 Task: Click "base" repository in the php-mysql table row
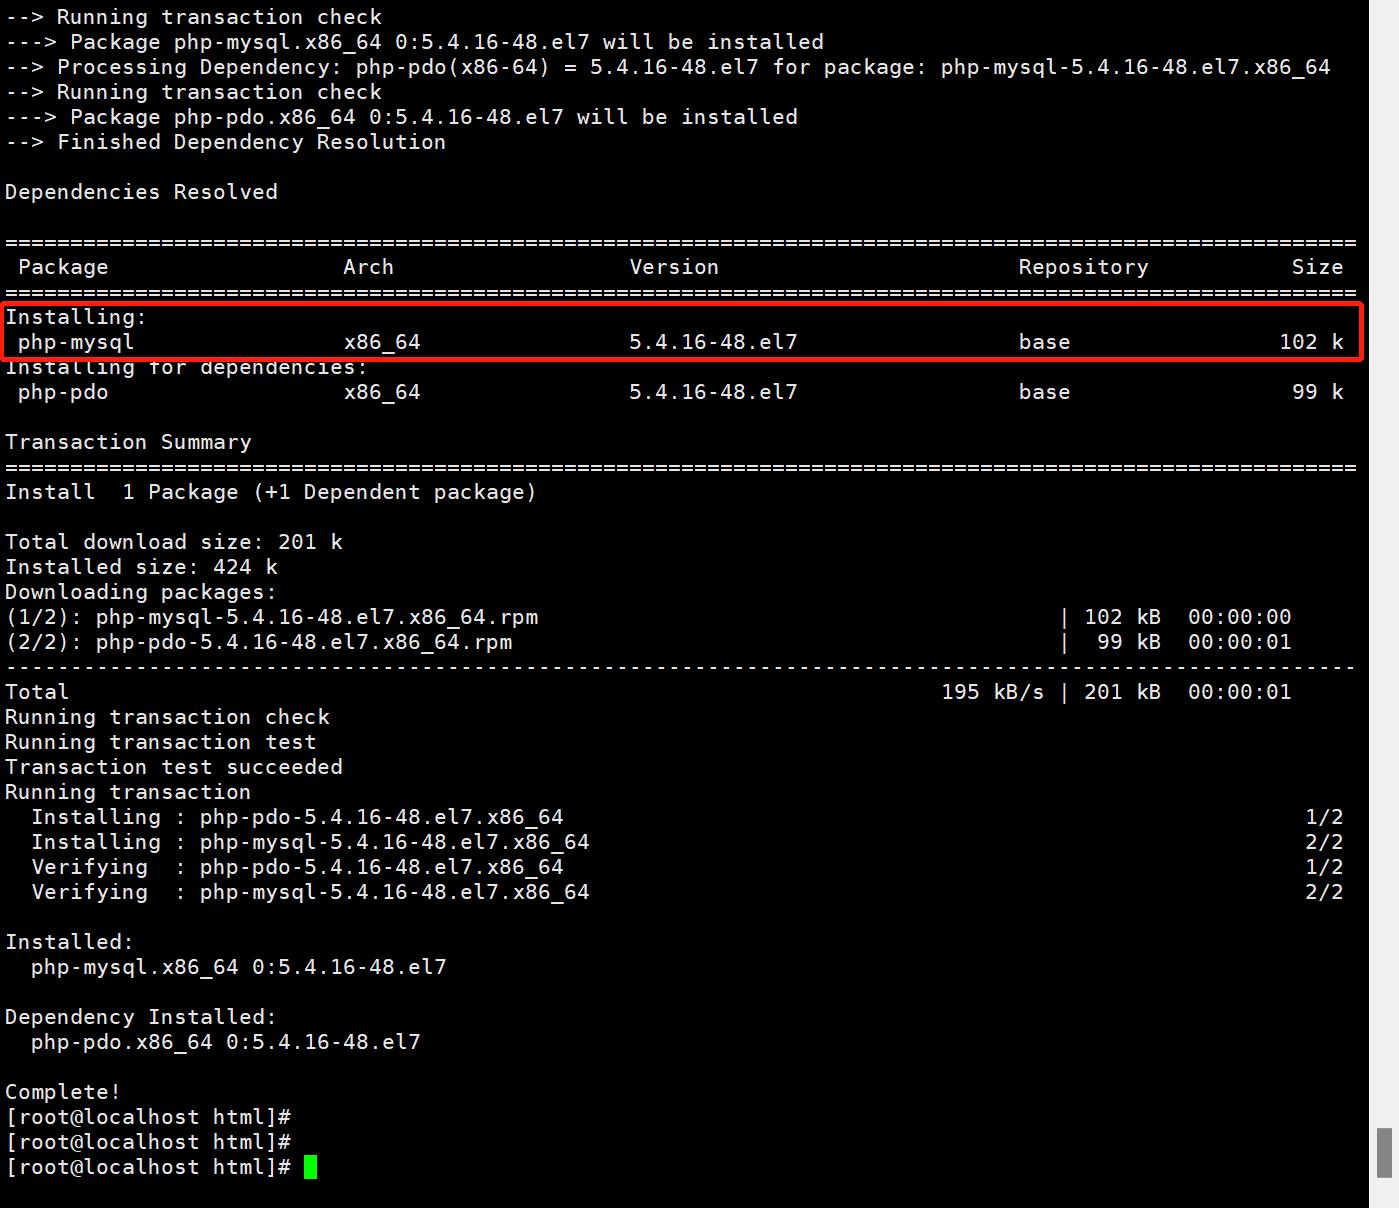click(x=1045, y=342)
